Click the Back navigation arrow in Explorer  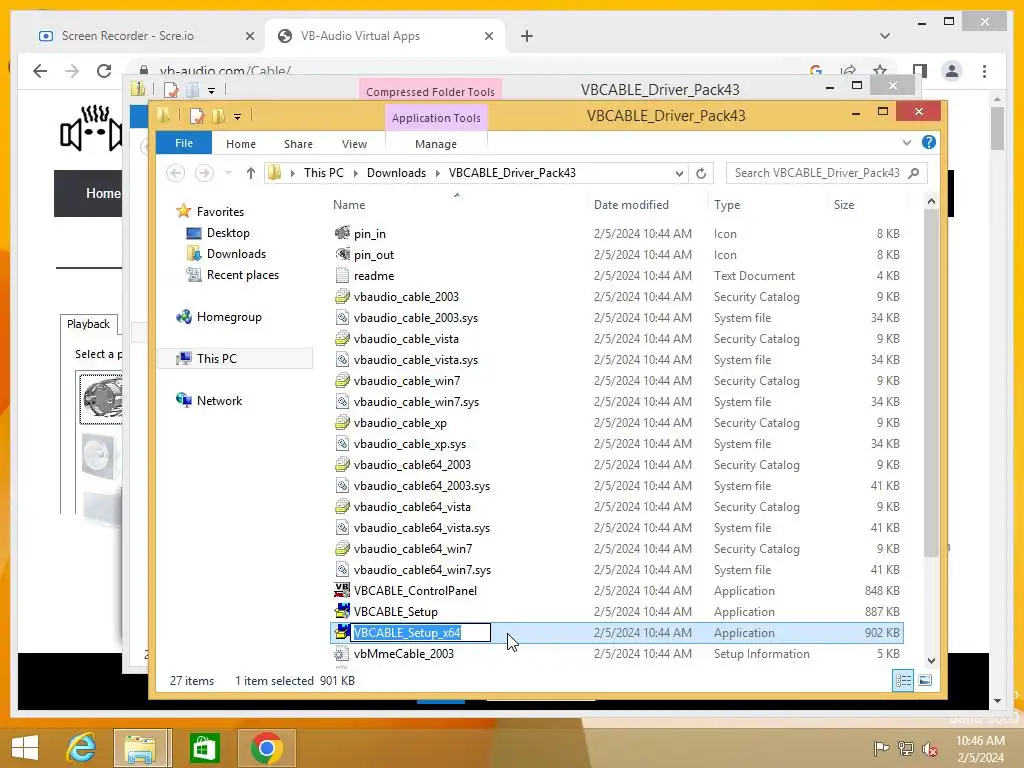tap(175, 172)
